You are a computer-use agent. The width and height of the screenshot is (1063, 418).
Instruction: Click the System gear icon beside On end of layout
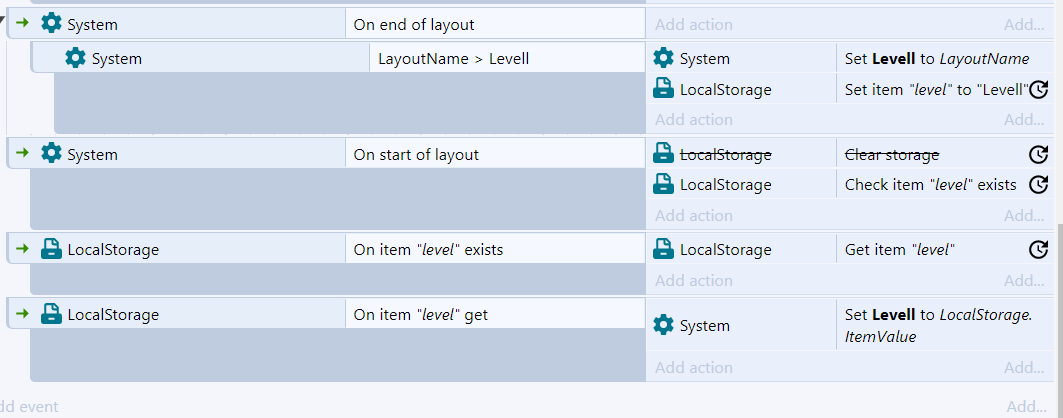(x=51, y=24)
